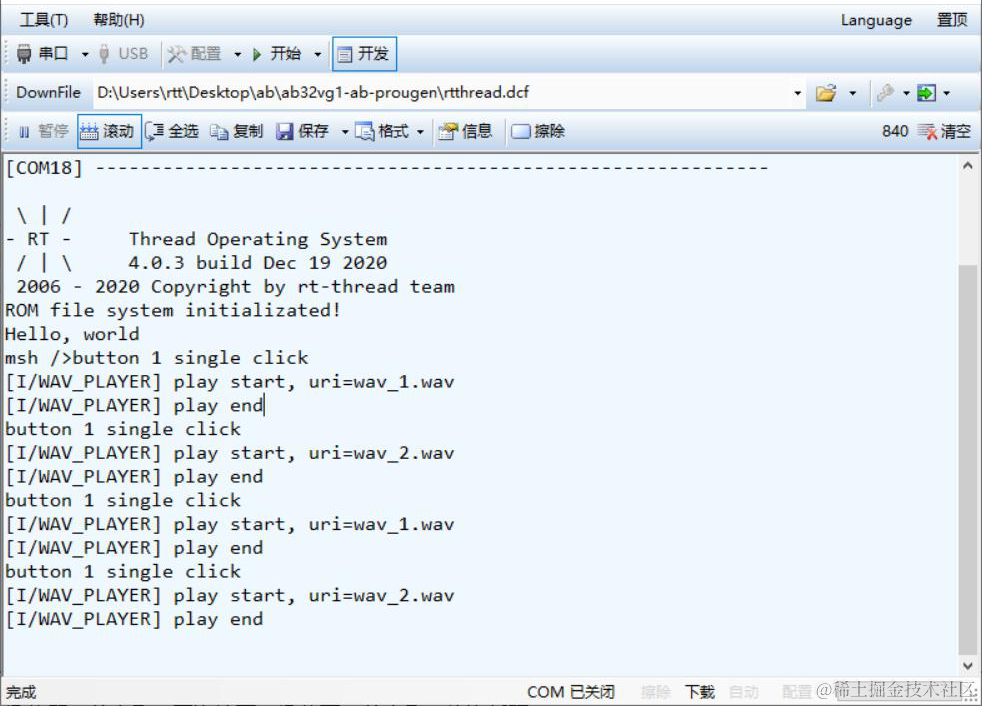Enable the 擦除 erase checkbox

tap(520, 132)
